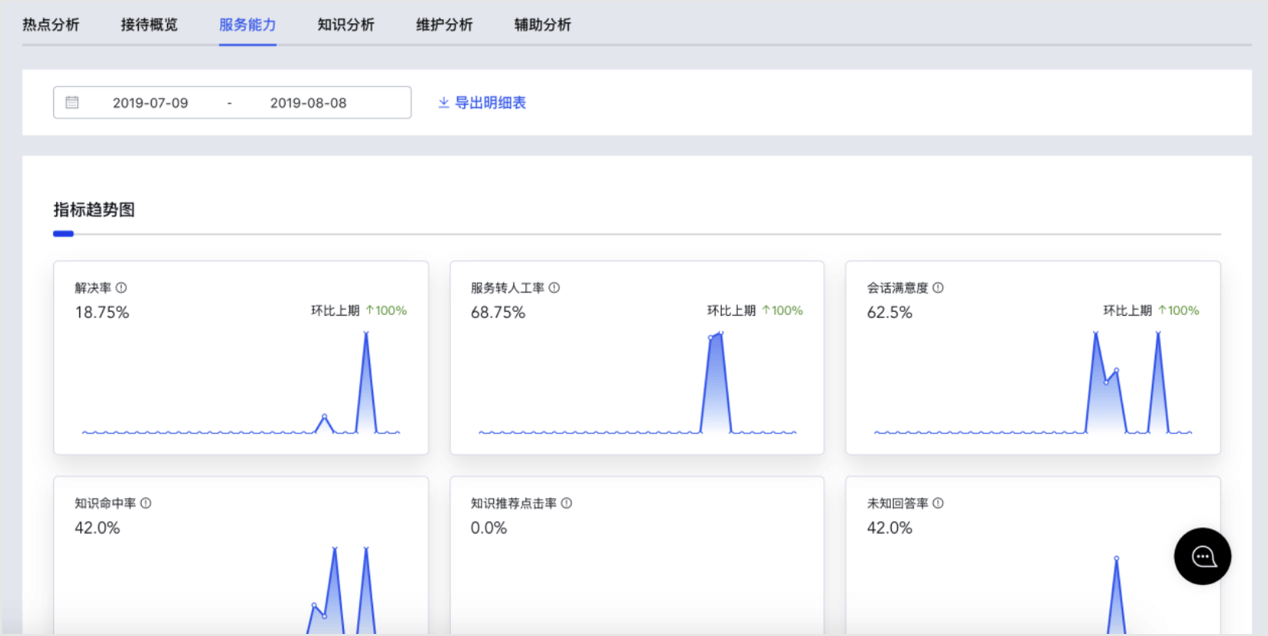Click the 指标趋势图 section heading
Screen dimensions: 1268x636
tap(94, 210)
